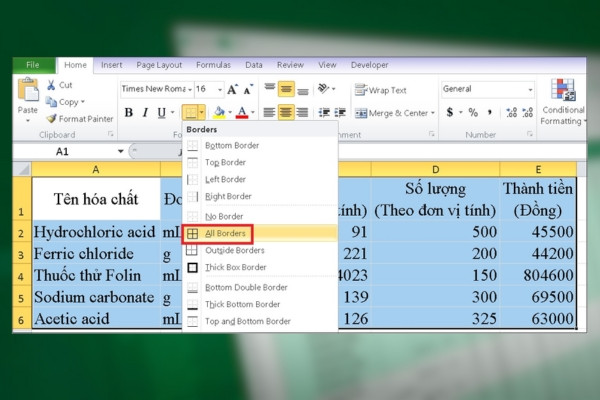Click the Select All corner button
The height and width of the screenshot is (400, 600).
22,169
